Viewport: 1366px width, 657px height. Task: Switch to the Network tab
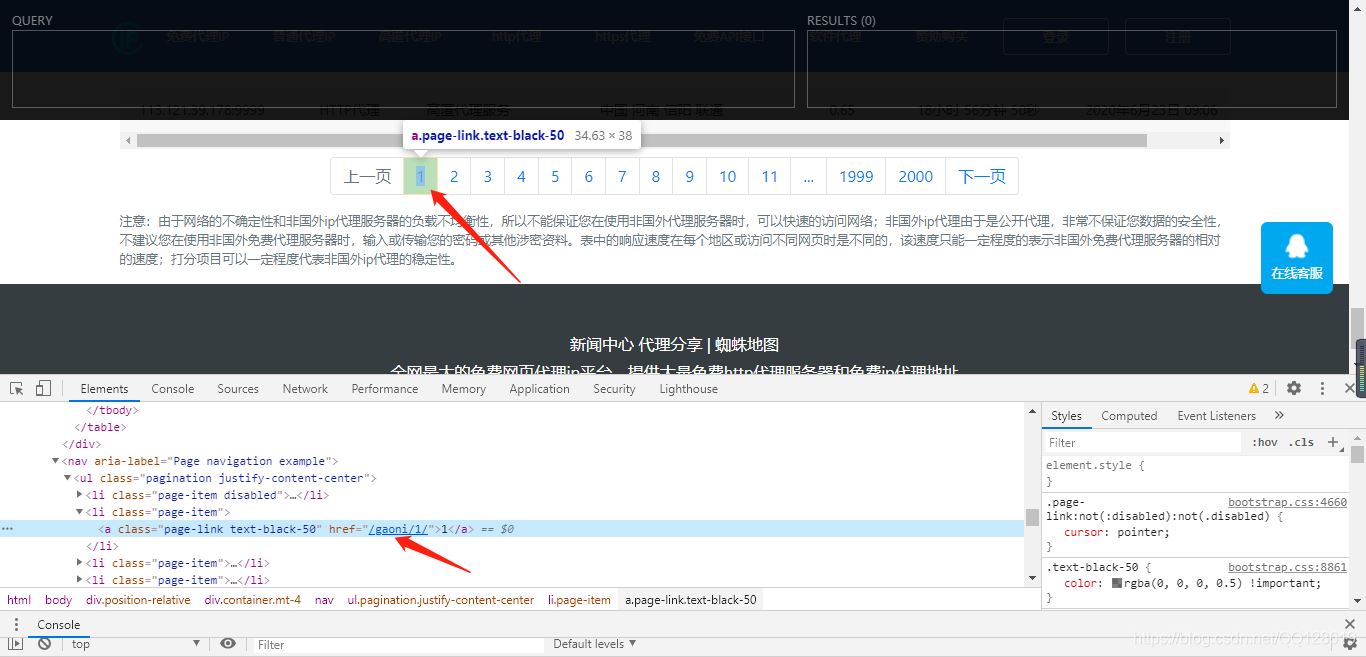click(x=304, y=388)
